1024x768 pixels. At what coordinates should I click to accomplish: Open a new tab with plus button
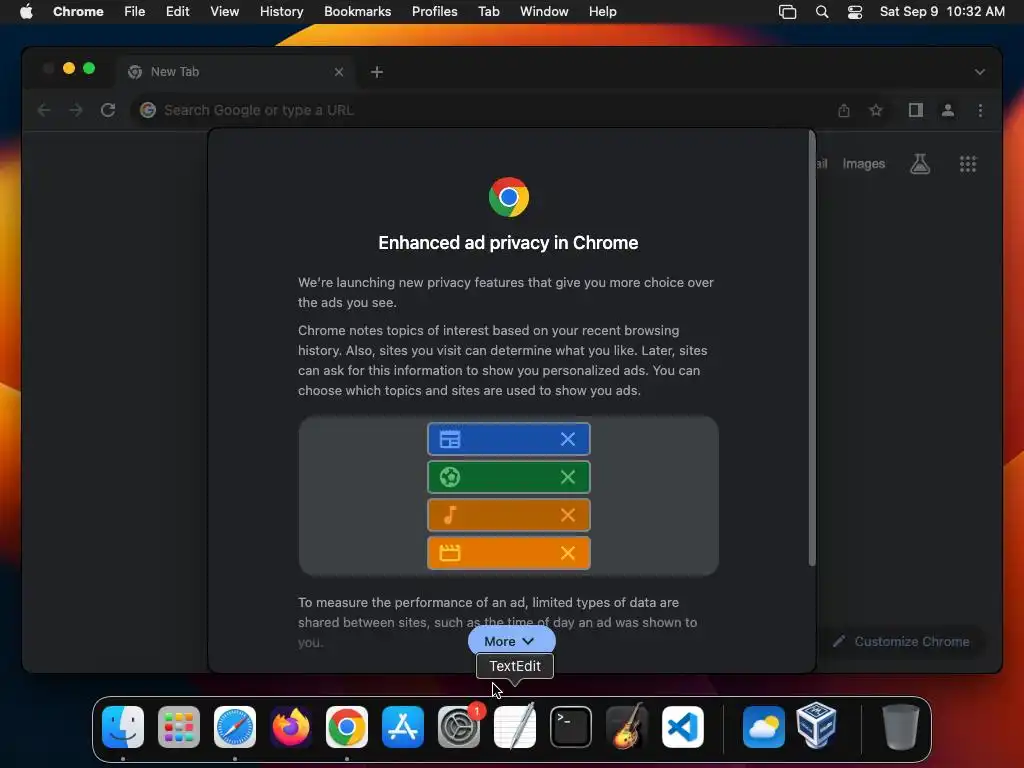(x=377, y=72)
